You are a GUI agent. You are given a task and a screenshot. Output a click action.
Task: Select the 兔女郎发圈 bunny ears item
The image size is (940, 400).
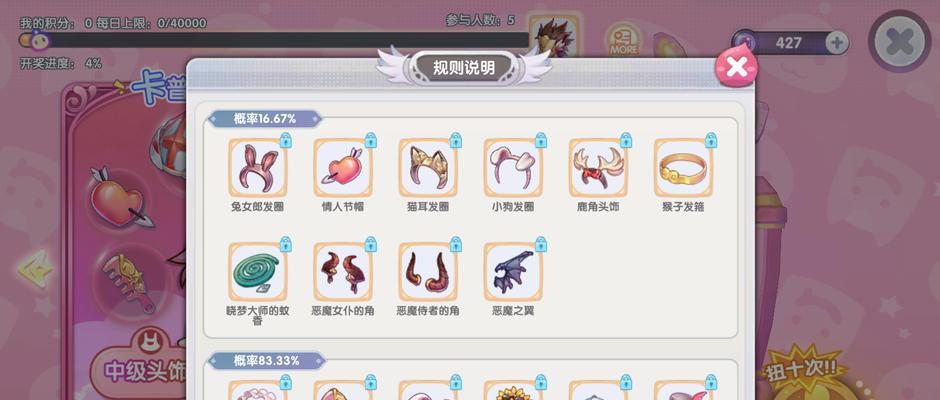pyautogui.click(x=257, y=168)
